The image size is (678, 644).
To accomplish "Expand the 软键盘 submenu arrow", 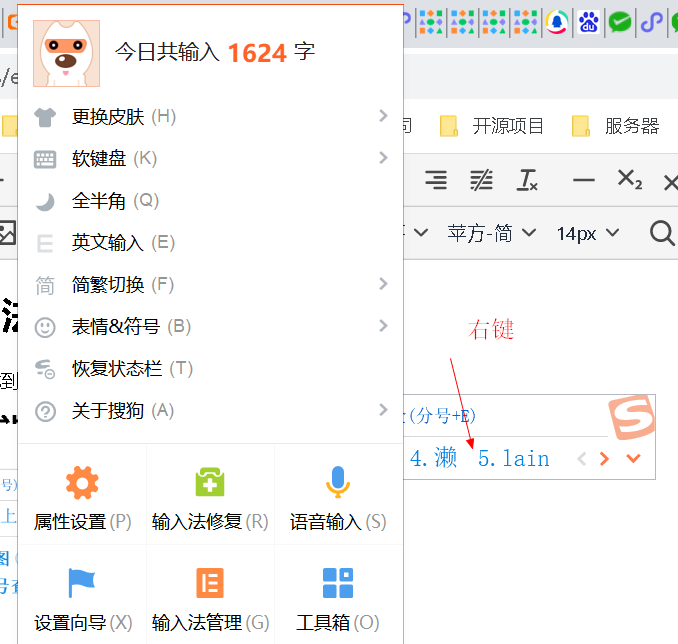I will click(383, 157).
